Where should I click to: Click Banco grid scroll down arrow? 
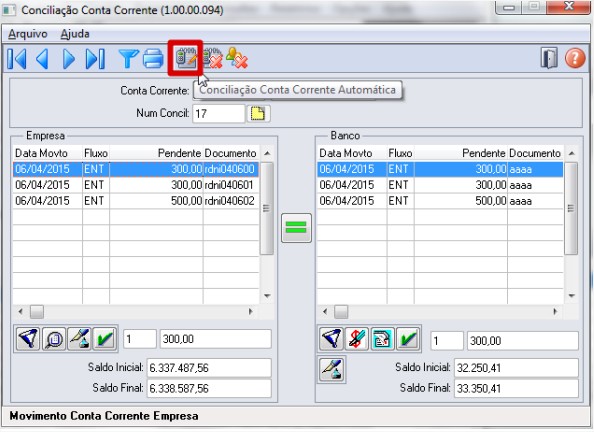(x=571, y=296)
